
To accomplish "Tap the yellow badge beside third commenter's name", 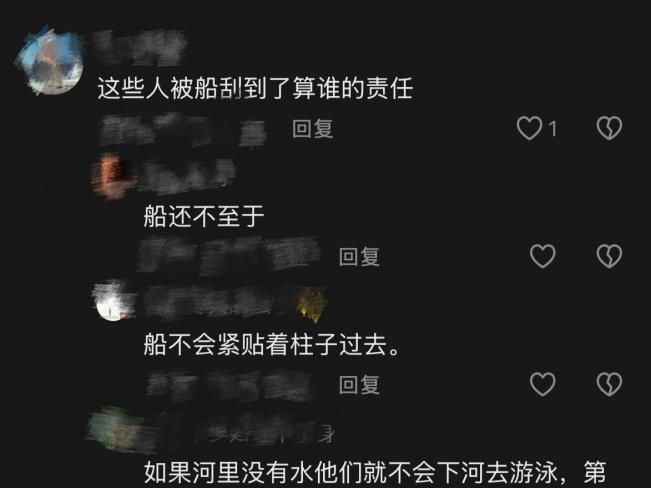I will coord(311,304).
